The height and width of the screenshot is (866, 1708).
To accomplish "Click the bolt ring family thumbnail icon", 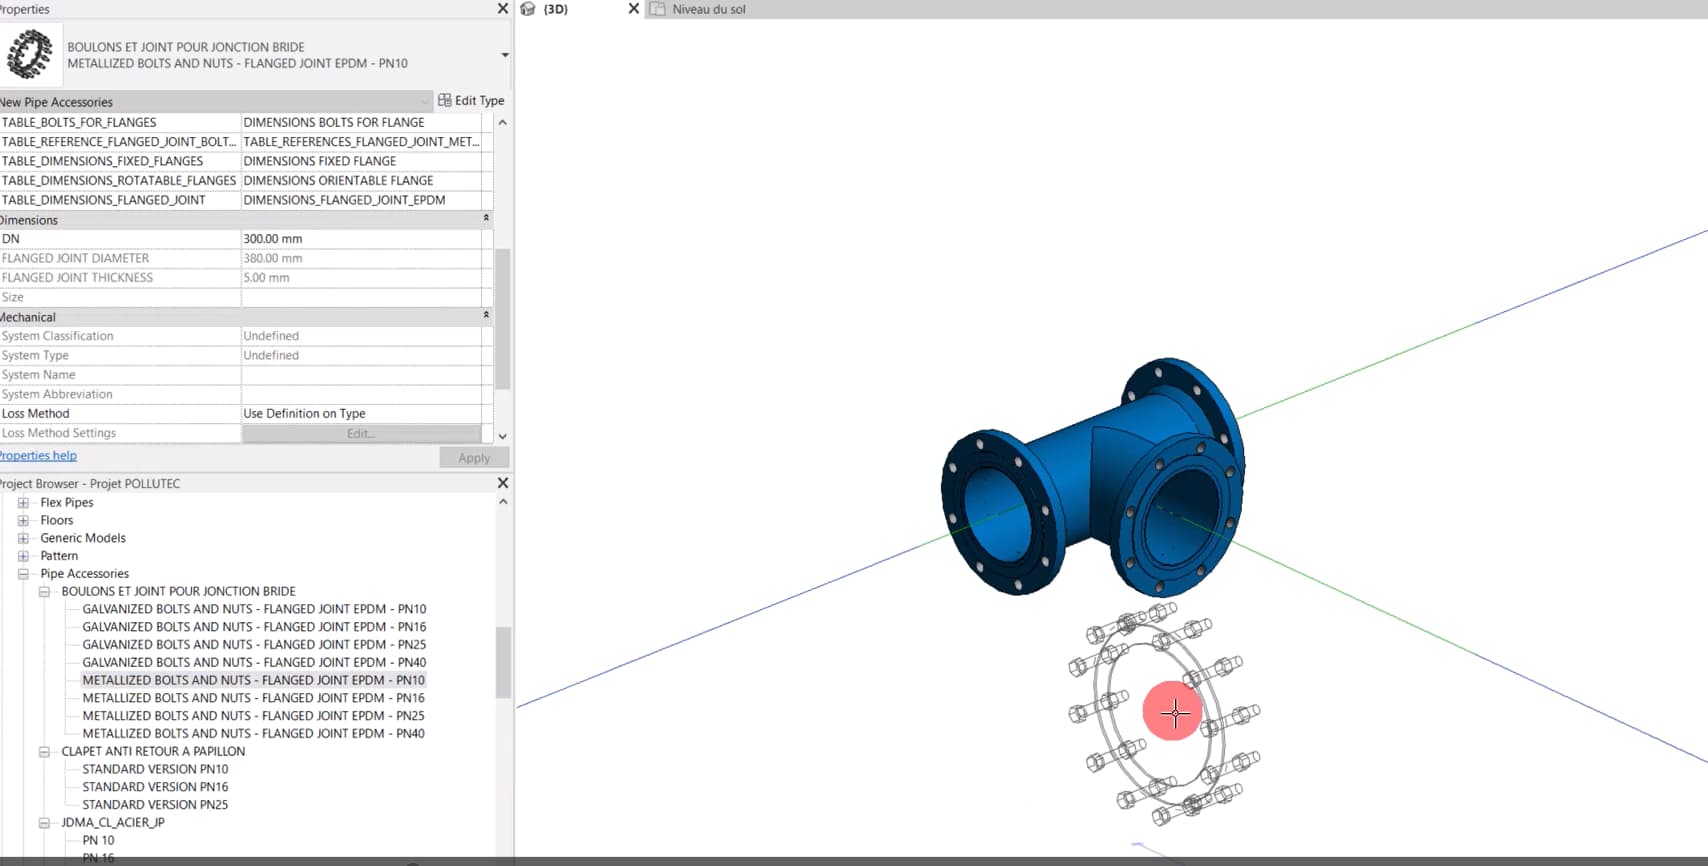I will pyautogui.click(x=30, y=54).
